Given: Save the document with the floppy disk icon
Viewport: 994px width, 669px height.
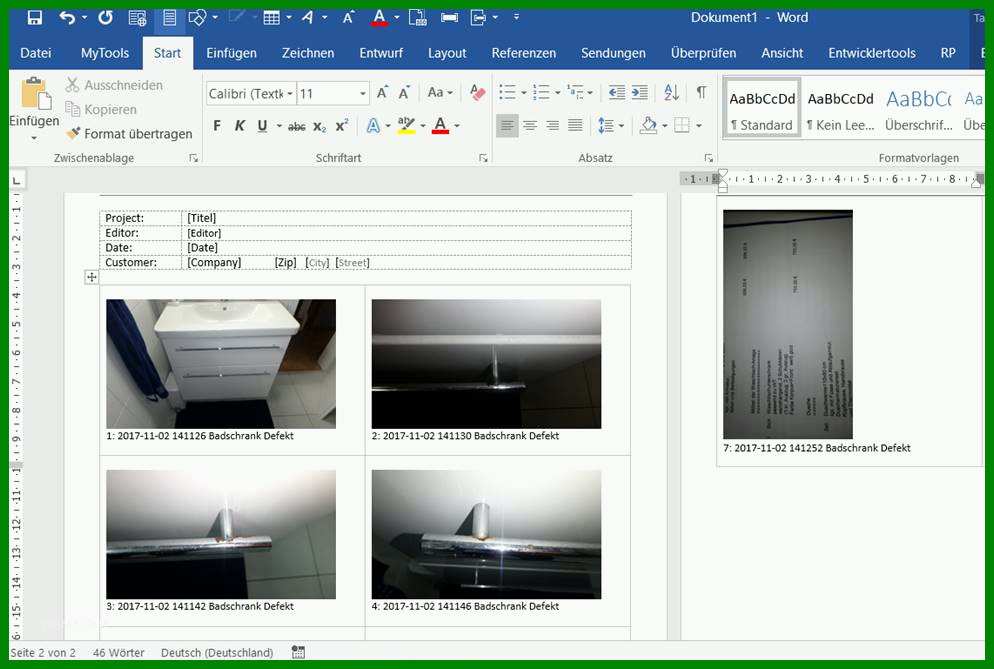Looking at the screenshot, I should coord(34,18).
